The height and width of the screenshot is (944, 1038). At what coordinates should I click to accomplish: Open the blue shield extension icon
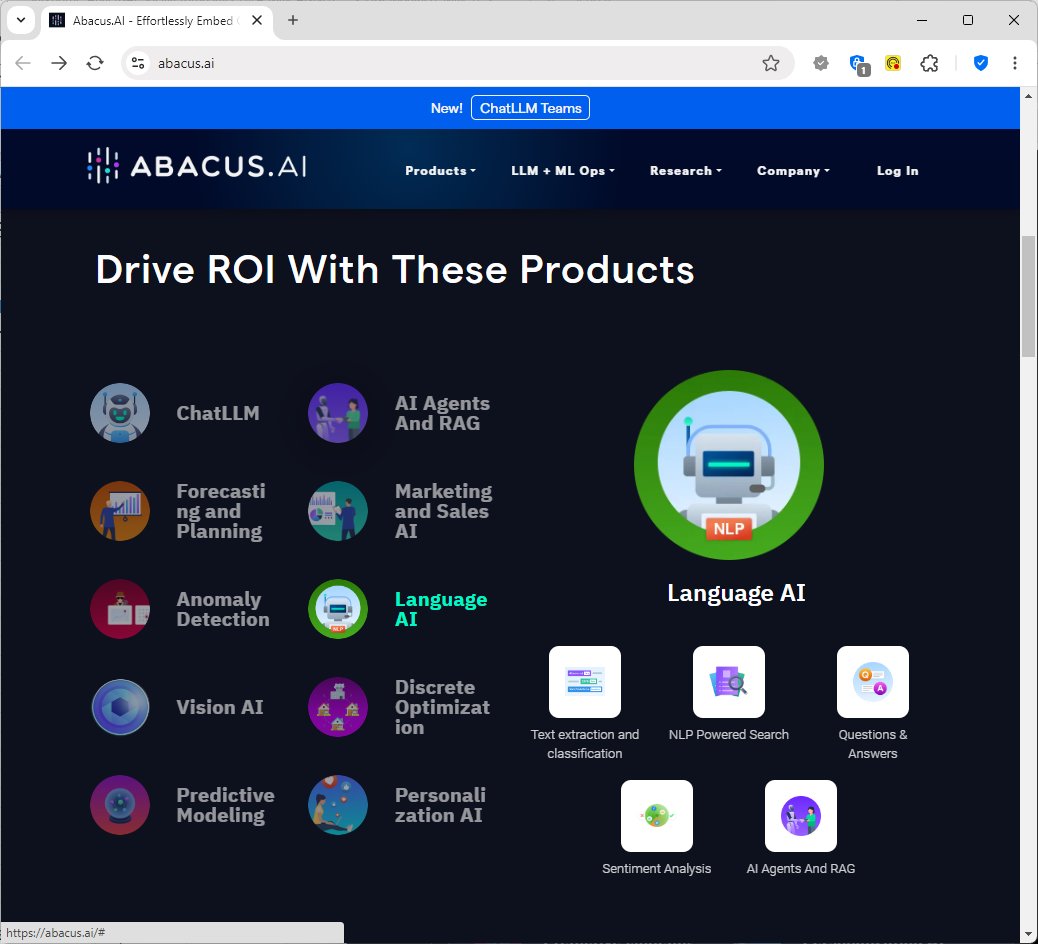tap(981, 63)
